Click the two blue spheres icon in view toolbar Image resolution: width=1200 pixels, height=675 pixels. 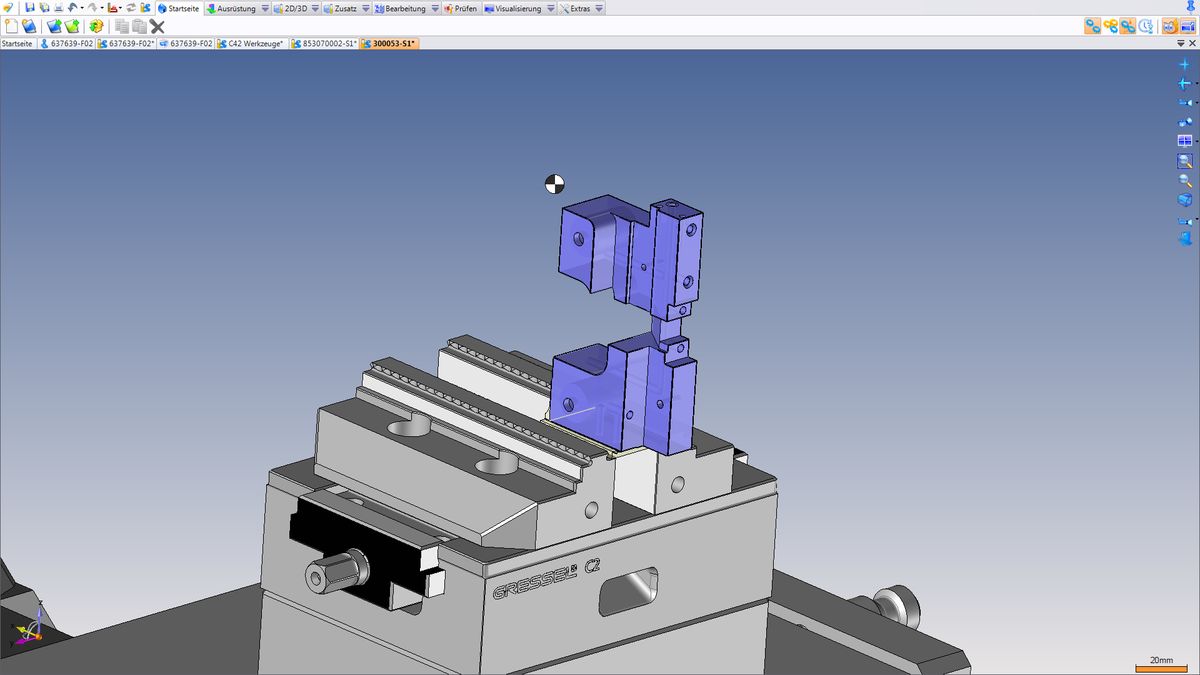[1185, 122]
